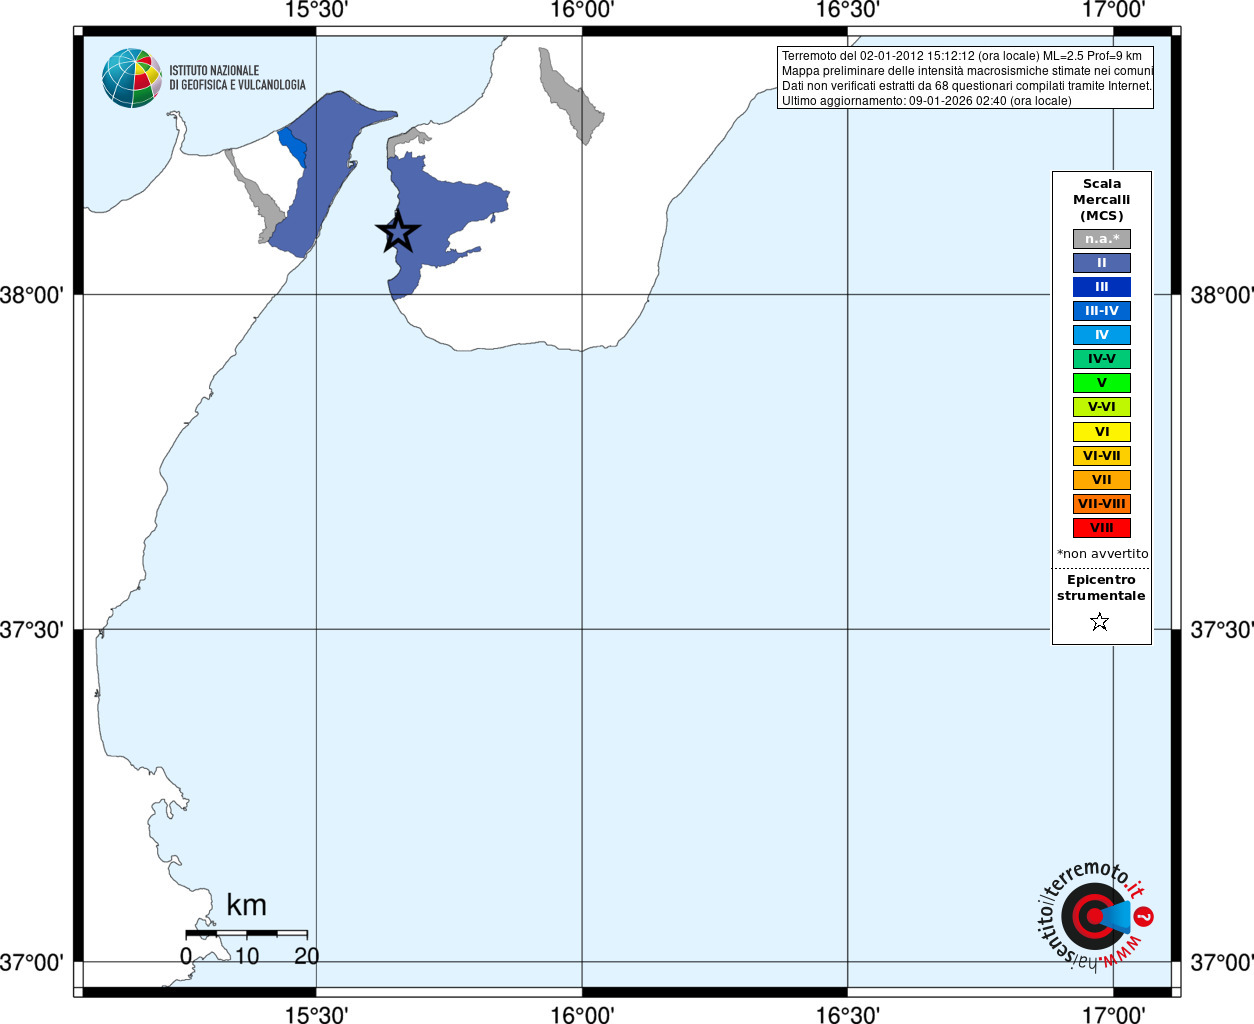Select the red VIII intensity legend swatch

(x=1102, y=528)
